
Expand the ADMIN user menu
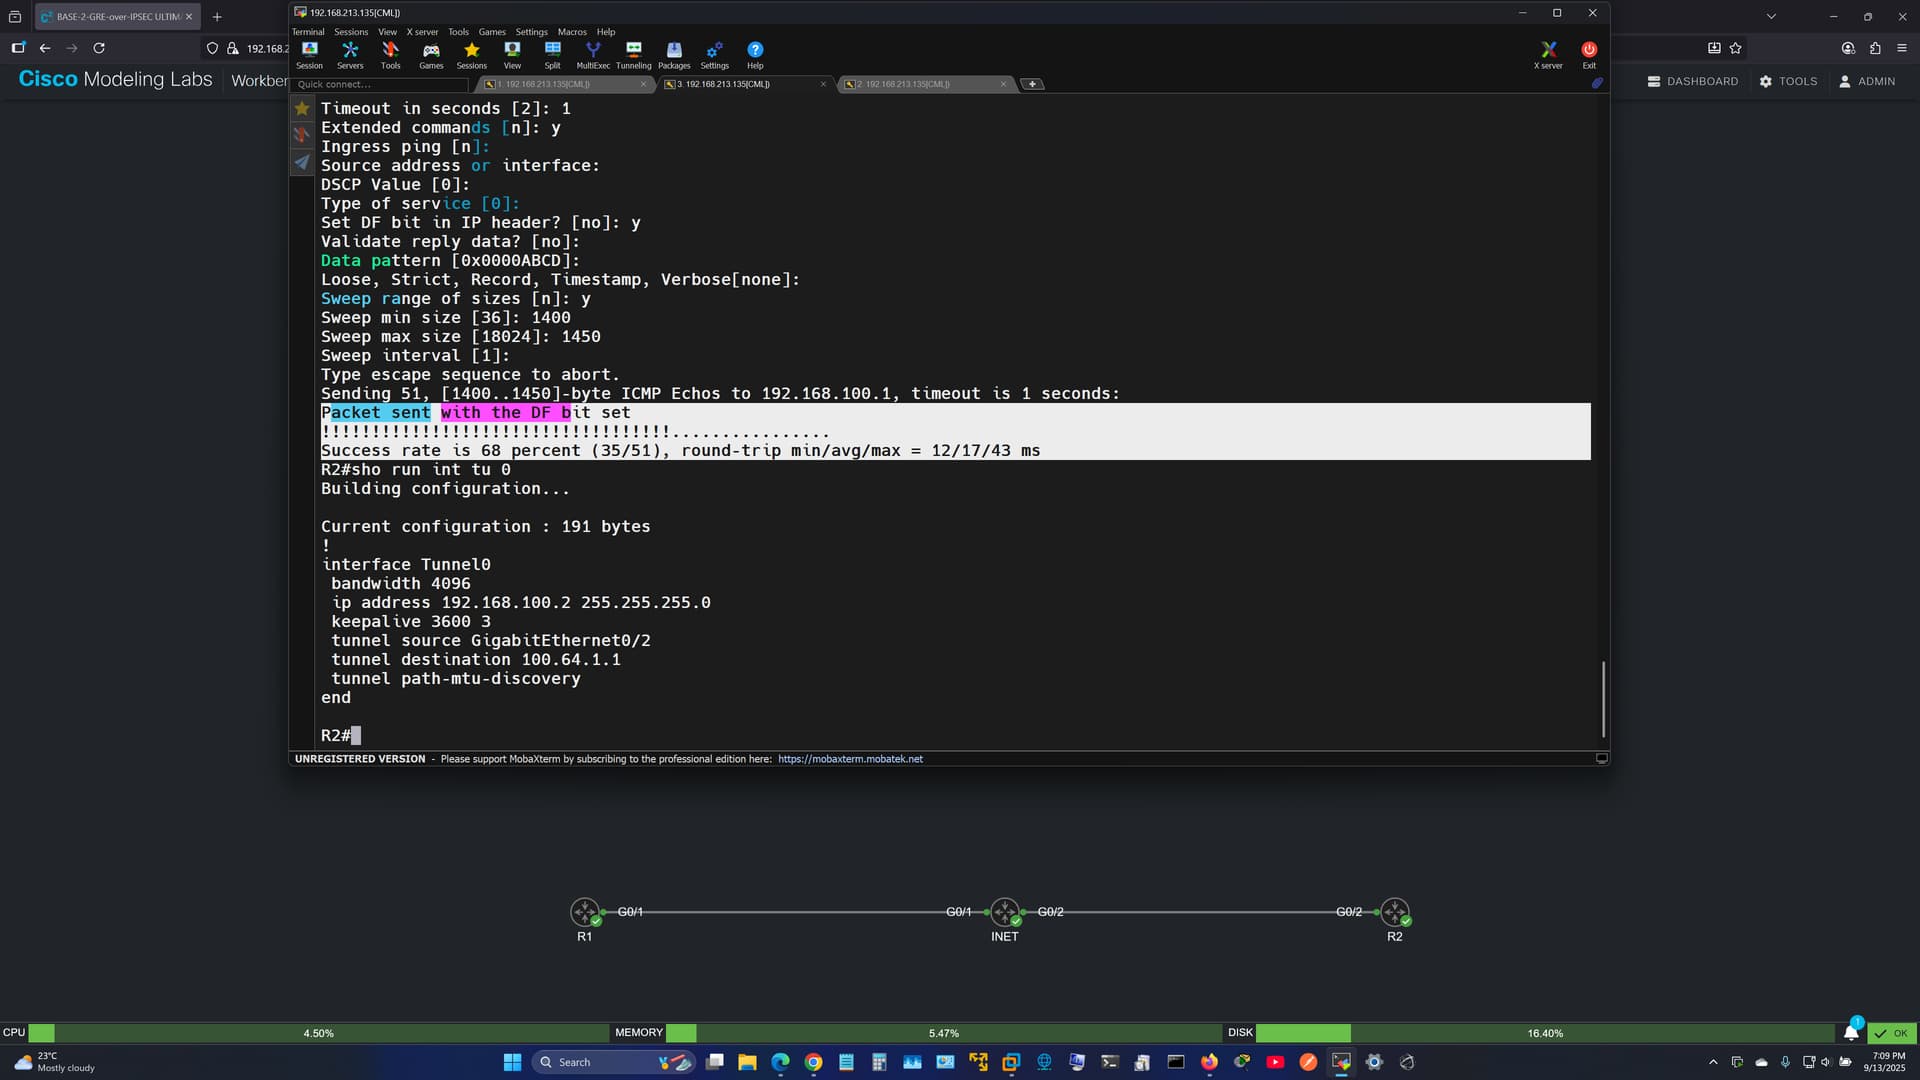[x=1867, y=81]
